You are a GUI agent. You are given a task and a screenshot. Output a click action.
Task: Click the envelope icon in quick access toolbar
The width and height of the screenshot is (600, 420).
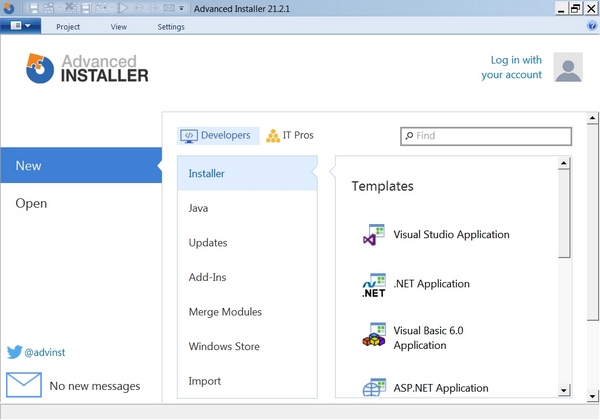point(169,8)
